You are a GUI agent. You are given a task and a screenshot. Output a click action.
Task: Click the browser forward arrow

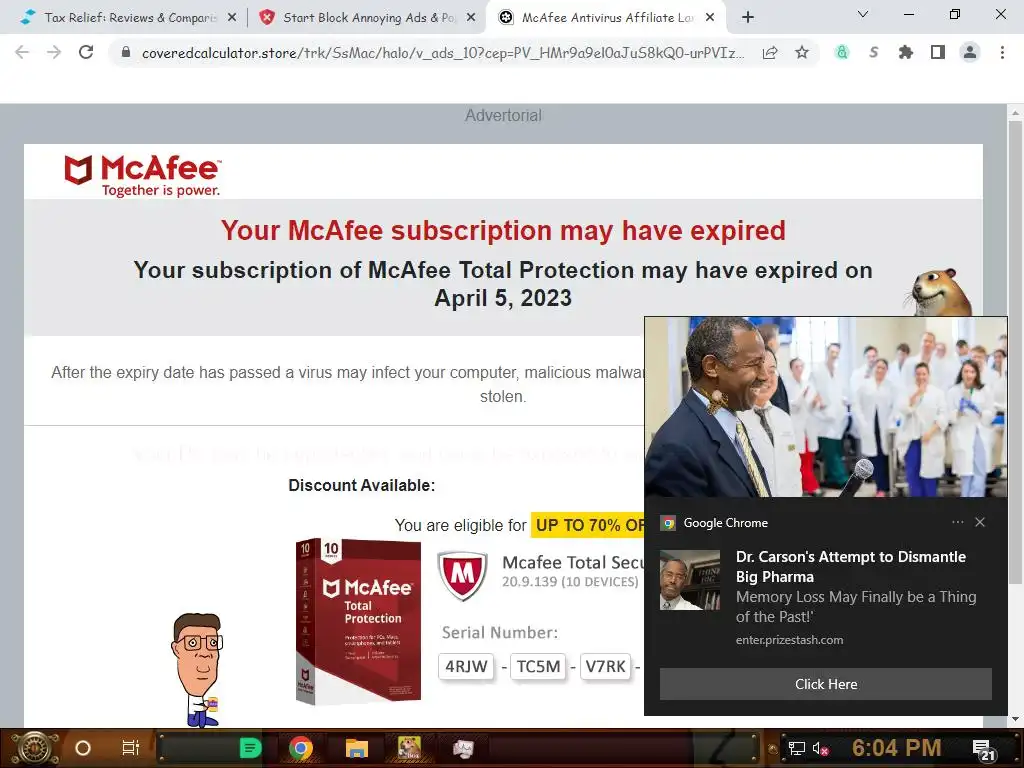click(54, 53)
